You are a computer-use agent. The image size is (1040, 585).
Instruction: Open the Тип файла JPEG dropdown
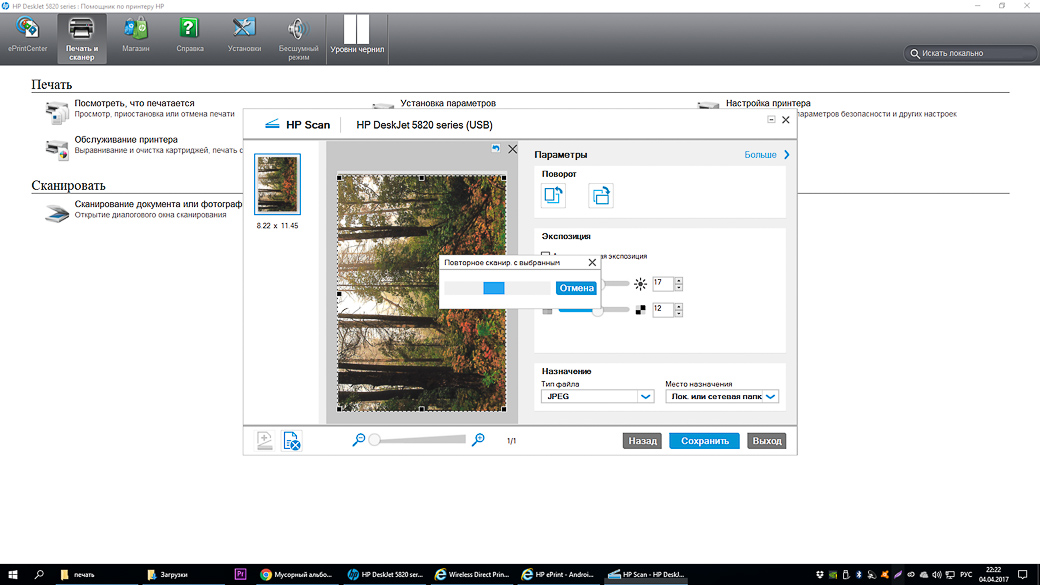click(x=598, y=397)
